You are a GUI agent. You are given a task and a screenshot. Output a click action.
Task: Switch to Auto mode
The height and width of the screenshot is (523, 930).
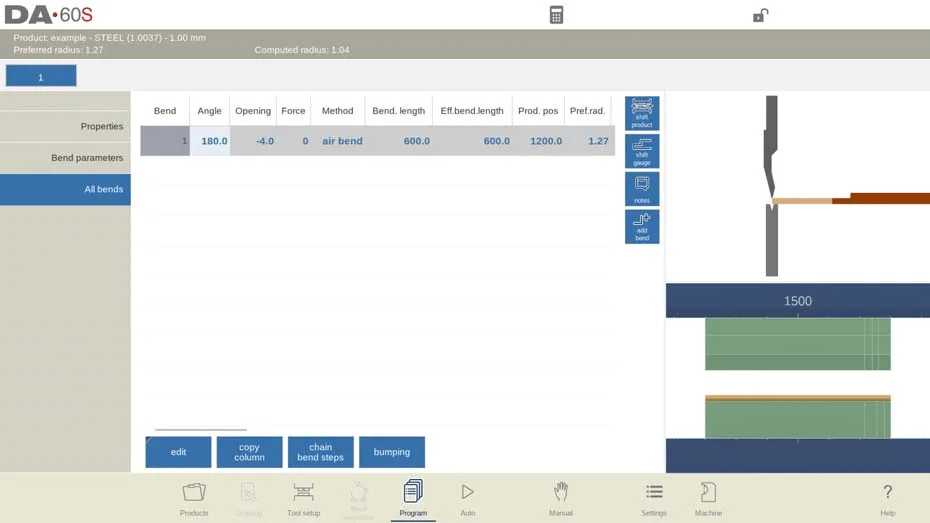[467, 499]
